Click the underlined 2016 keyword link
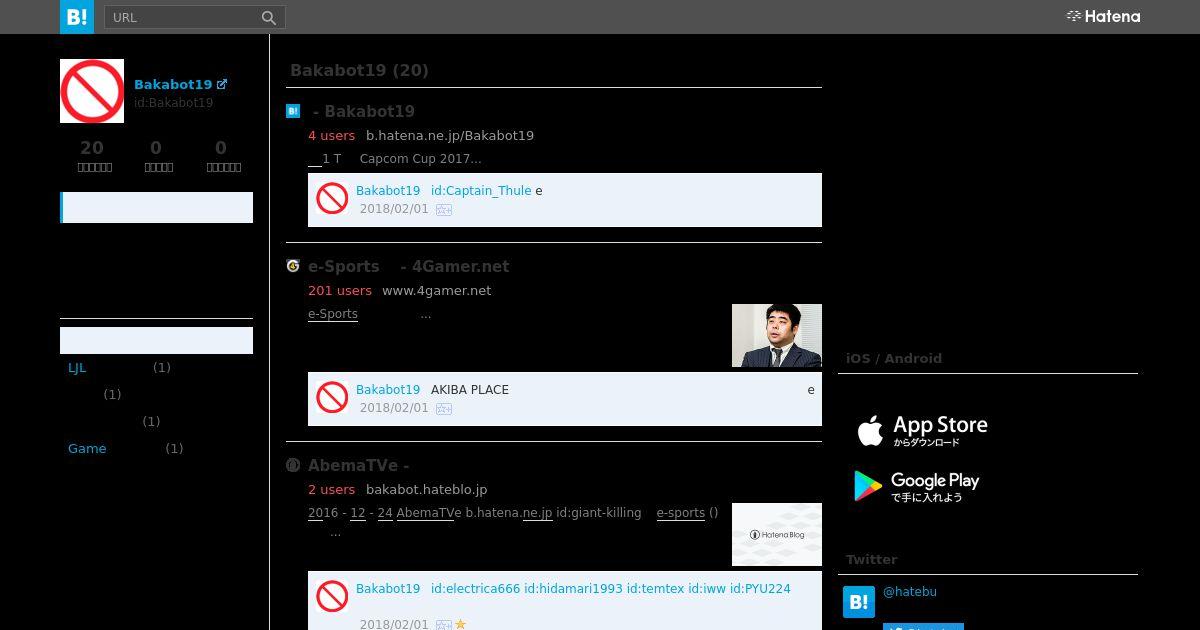This screenshot has width=1200, height=630. 323,513
